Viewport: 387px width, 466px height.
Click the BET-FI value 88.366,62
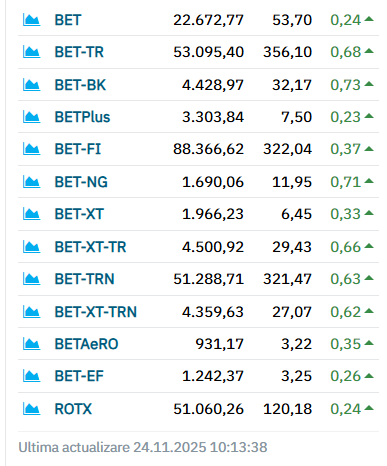208,149
